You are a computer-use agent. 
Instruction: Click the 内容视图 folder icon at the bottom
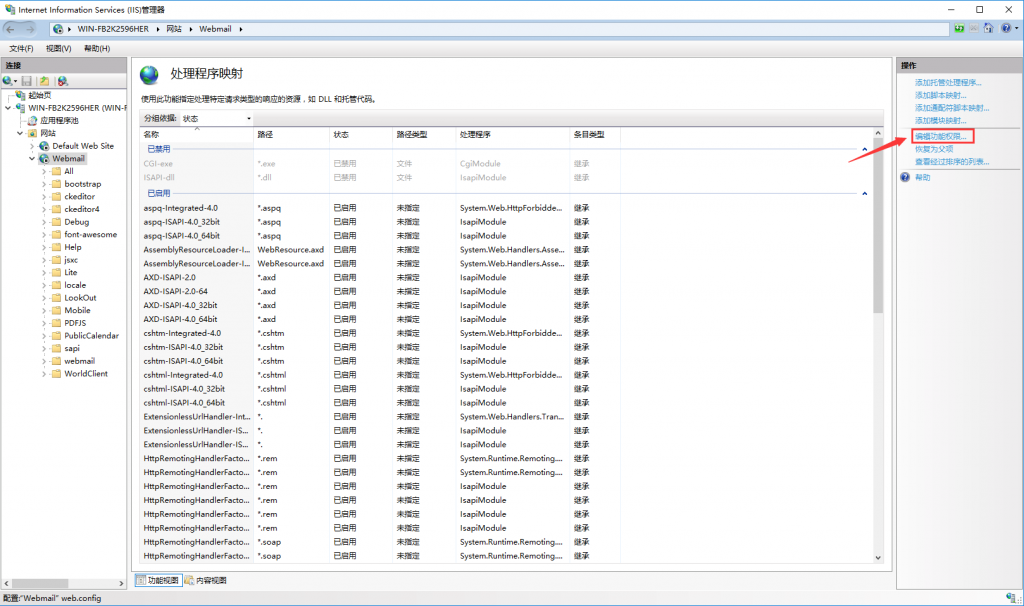189,580
